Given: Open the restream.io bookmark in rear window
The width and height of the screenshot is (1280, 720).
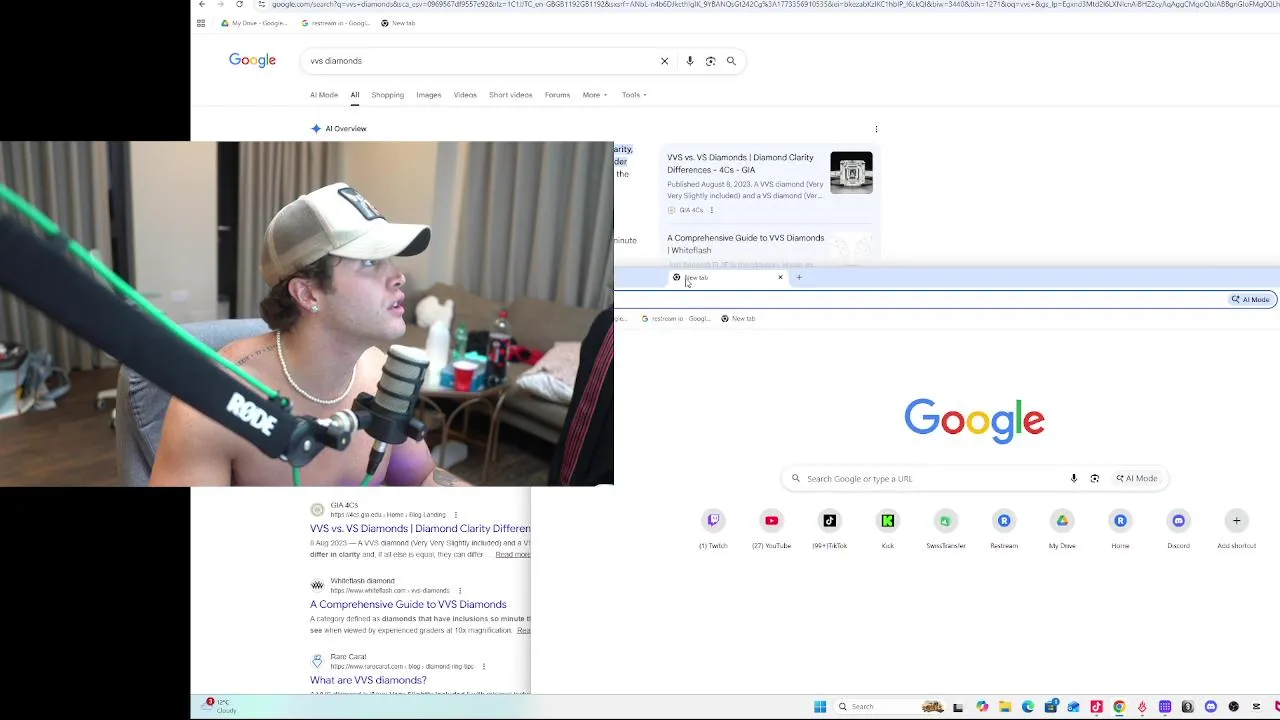Looking at the screenshot, I should [336, 23].
